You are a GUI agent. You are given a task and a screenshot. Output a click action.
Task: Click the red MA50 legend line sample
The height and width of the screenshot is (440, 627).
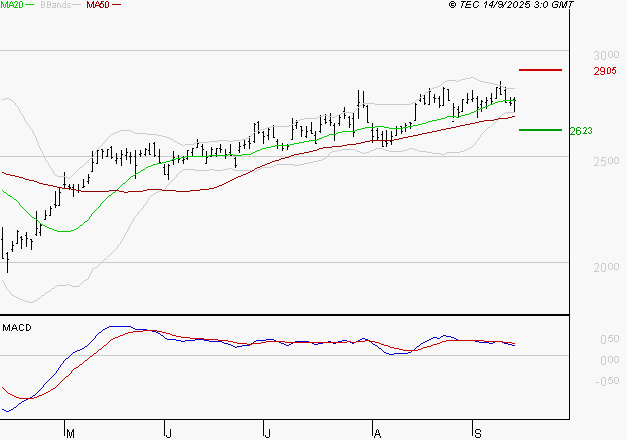coord(117,6)
